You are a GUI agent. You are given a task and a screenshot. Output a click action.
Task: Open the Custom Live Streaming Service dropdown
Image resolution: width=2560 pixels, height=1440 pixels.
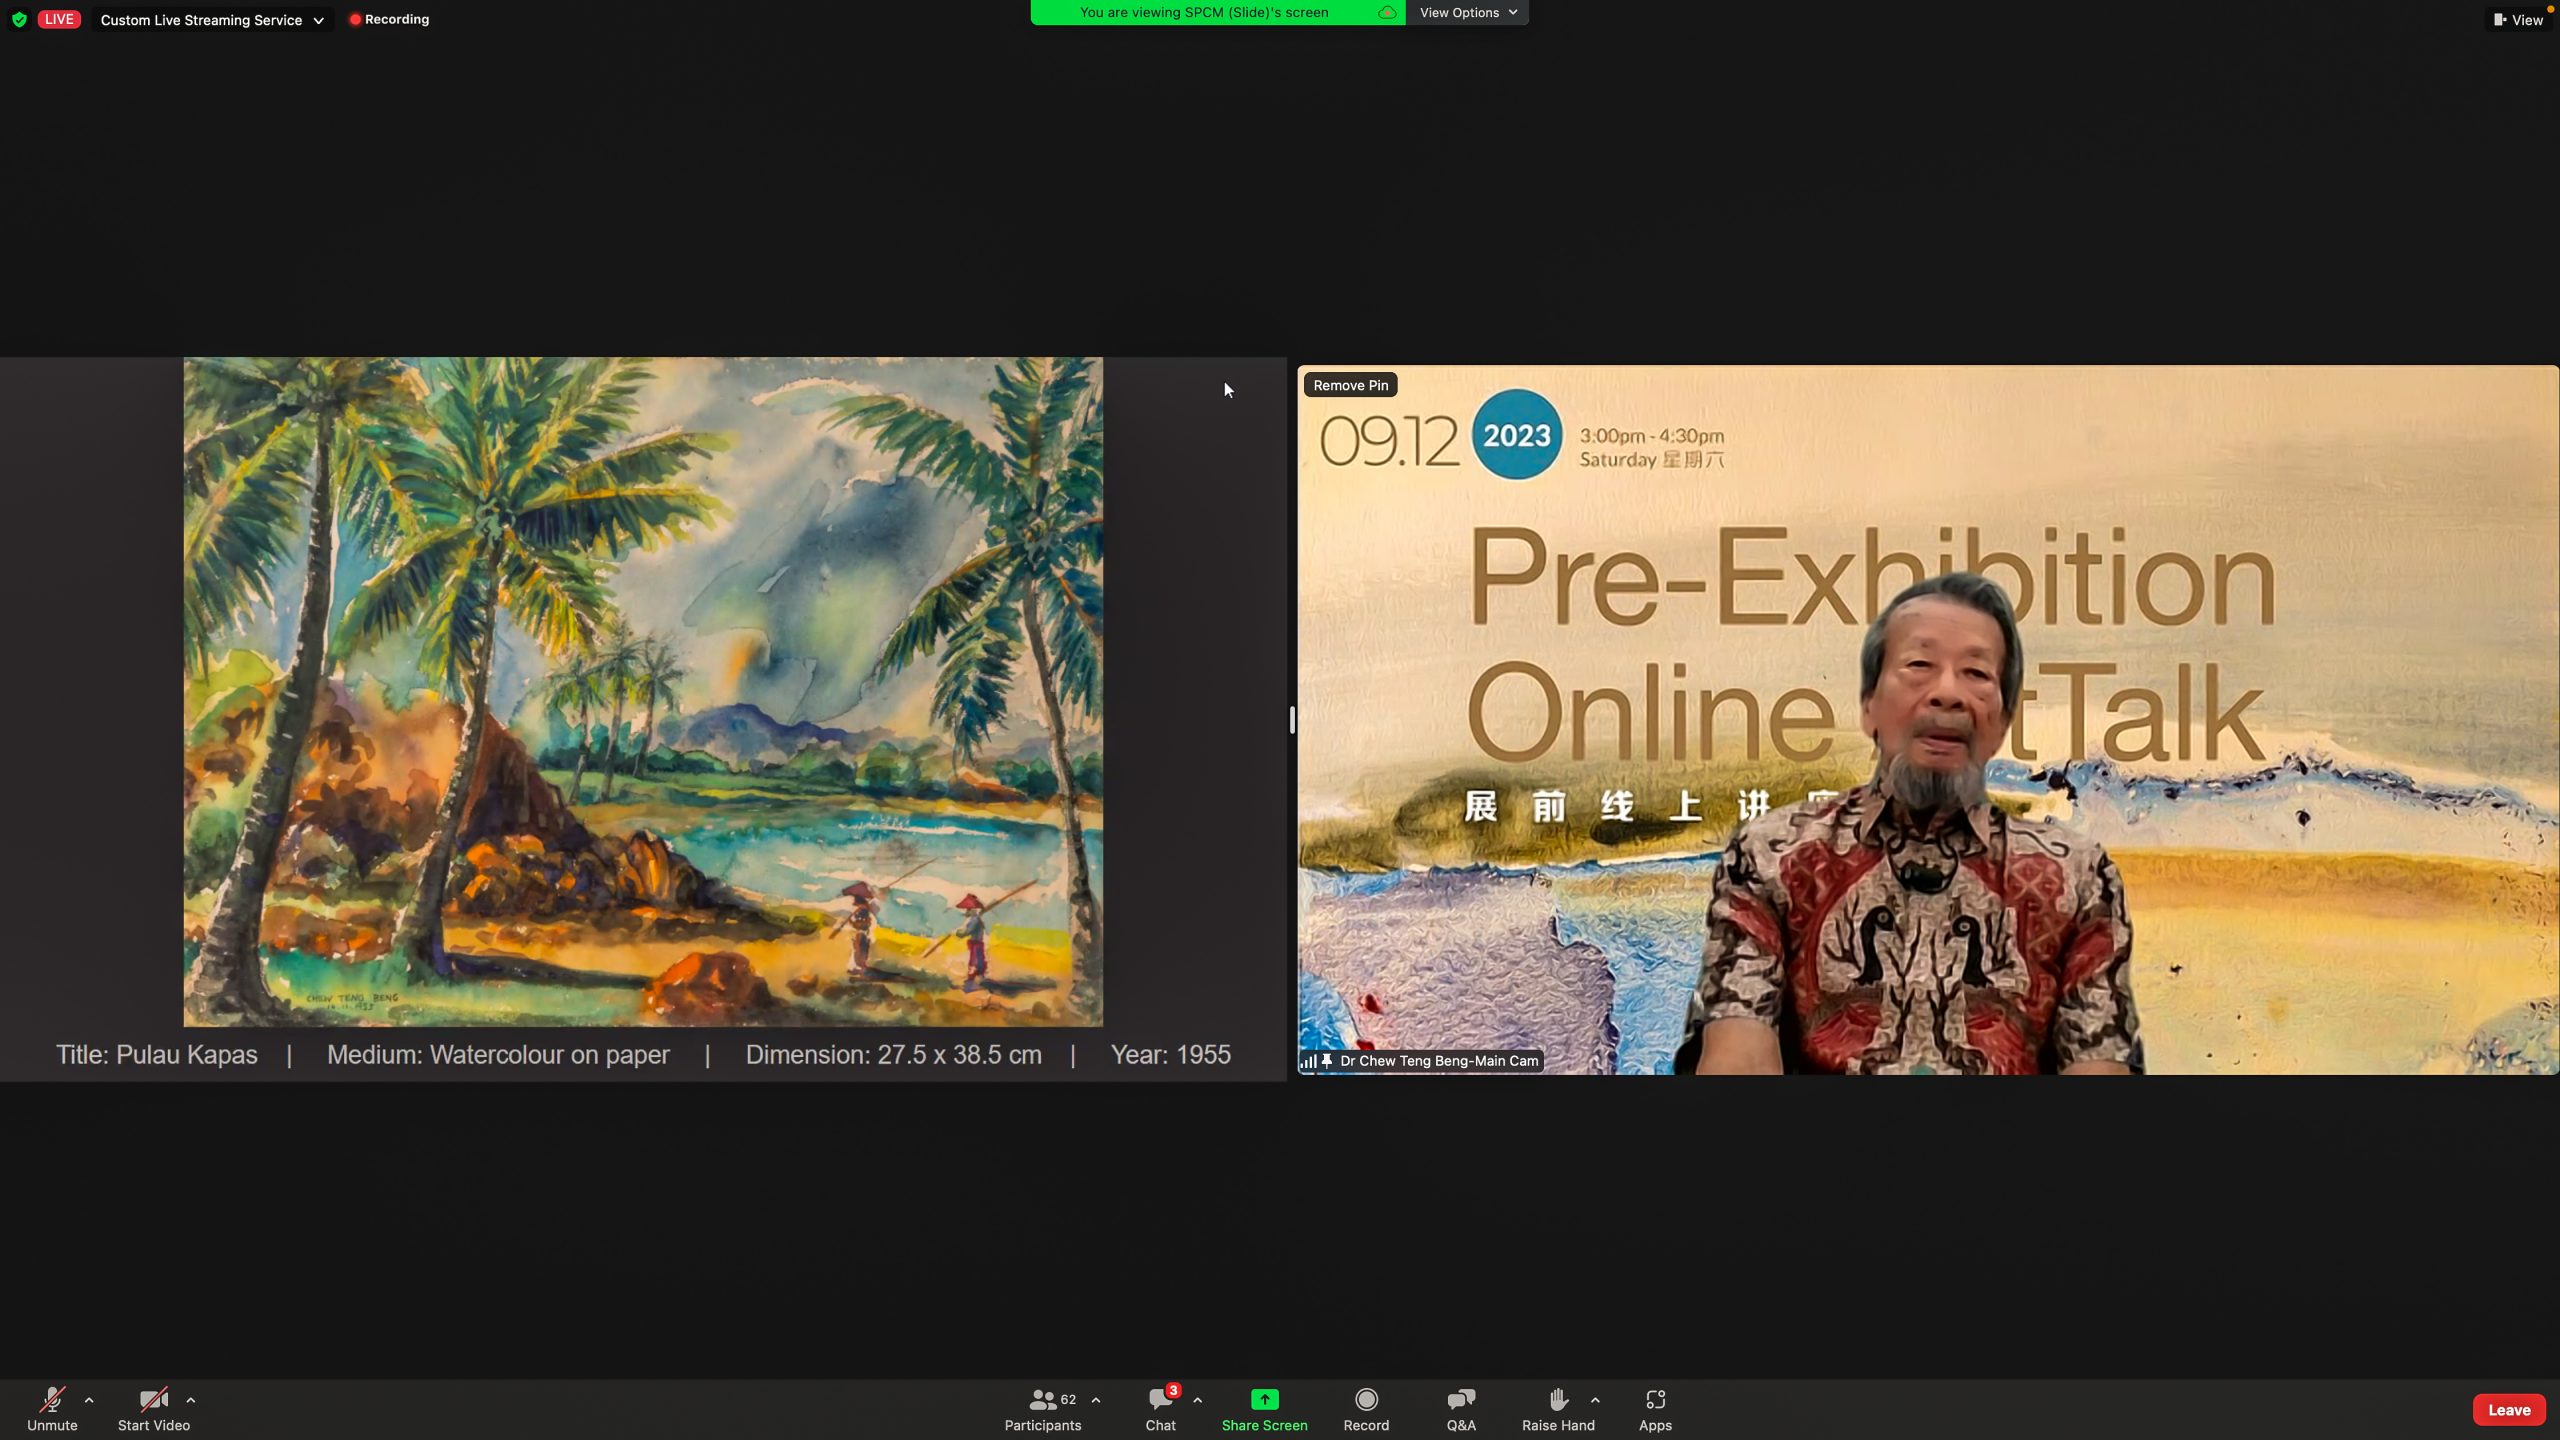(x=212, y=20)
